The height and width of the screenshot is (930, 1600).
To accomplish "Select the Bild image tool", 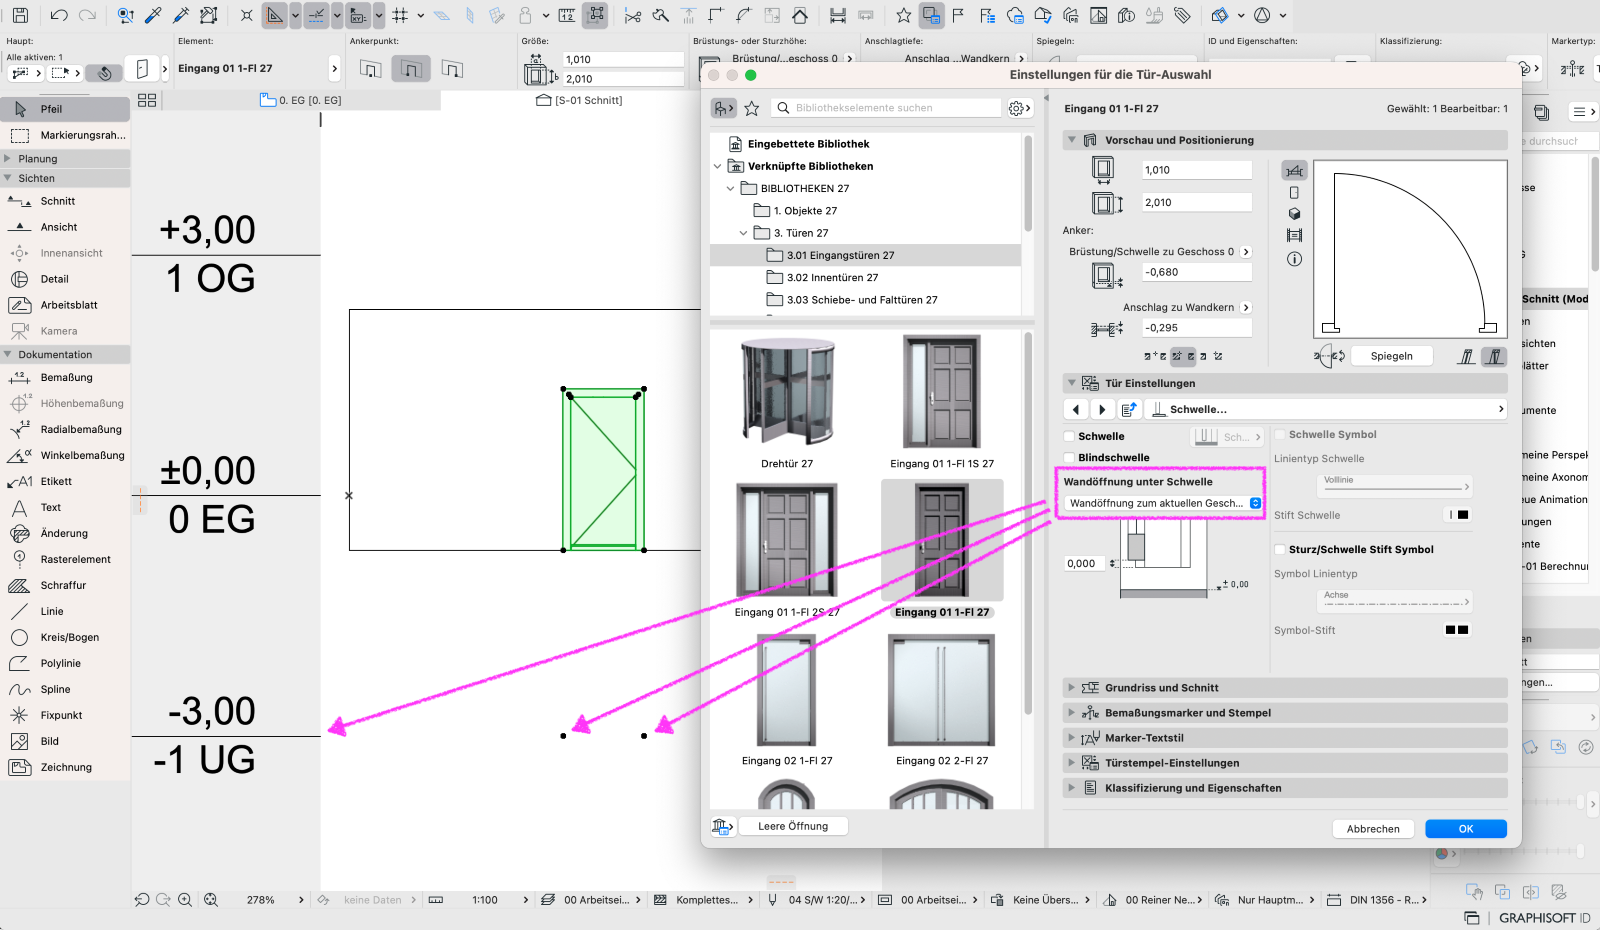I will (65, 741).
